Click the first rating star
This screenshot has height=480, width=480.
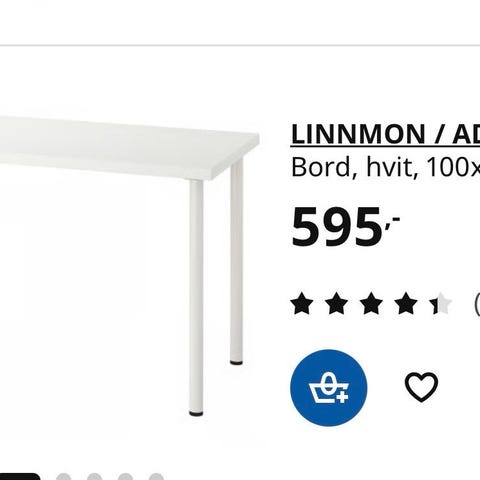[x=302, y=303]
